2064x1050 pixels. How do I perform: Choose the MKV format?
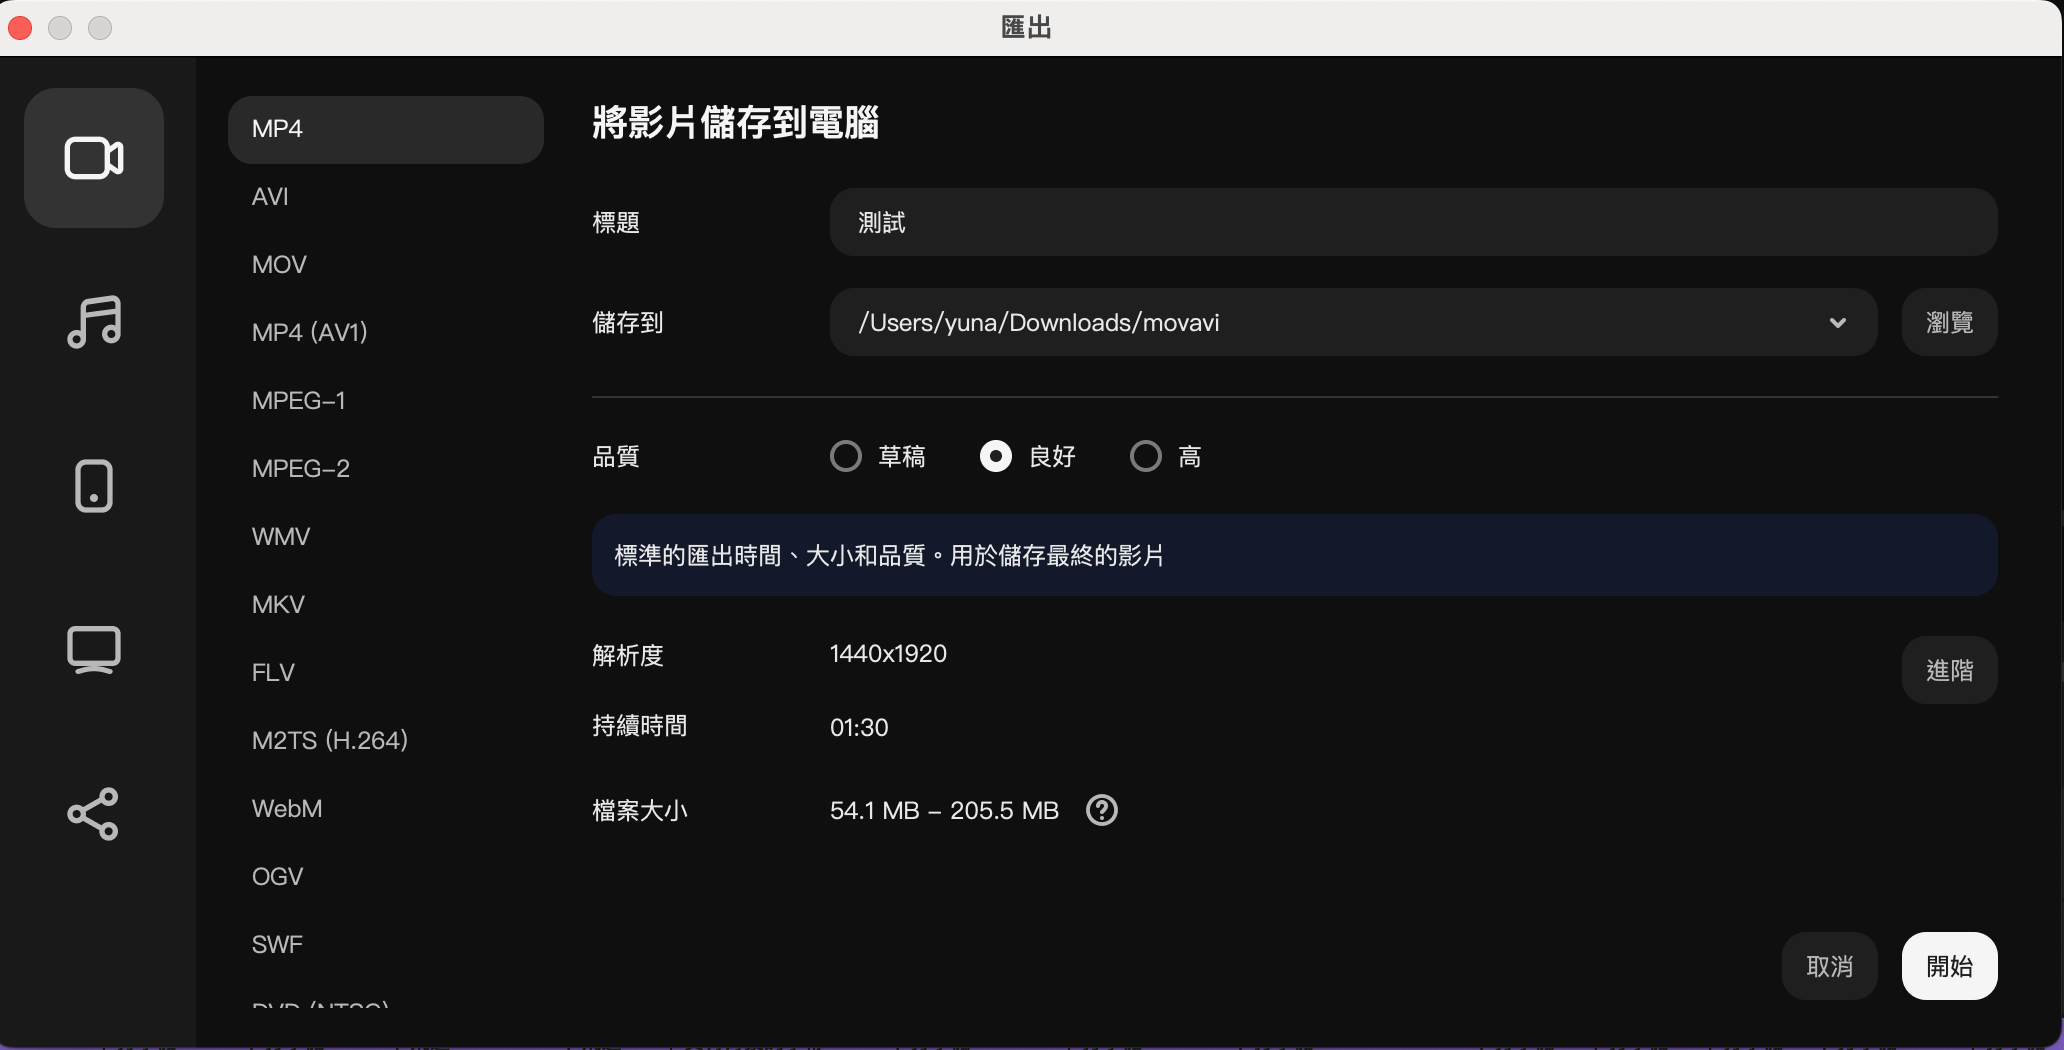[x=386, y=605]
